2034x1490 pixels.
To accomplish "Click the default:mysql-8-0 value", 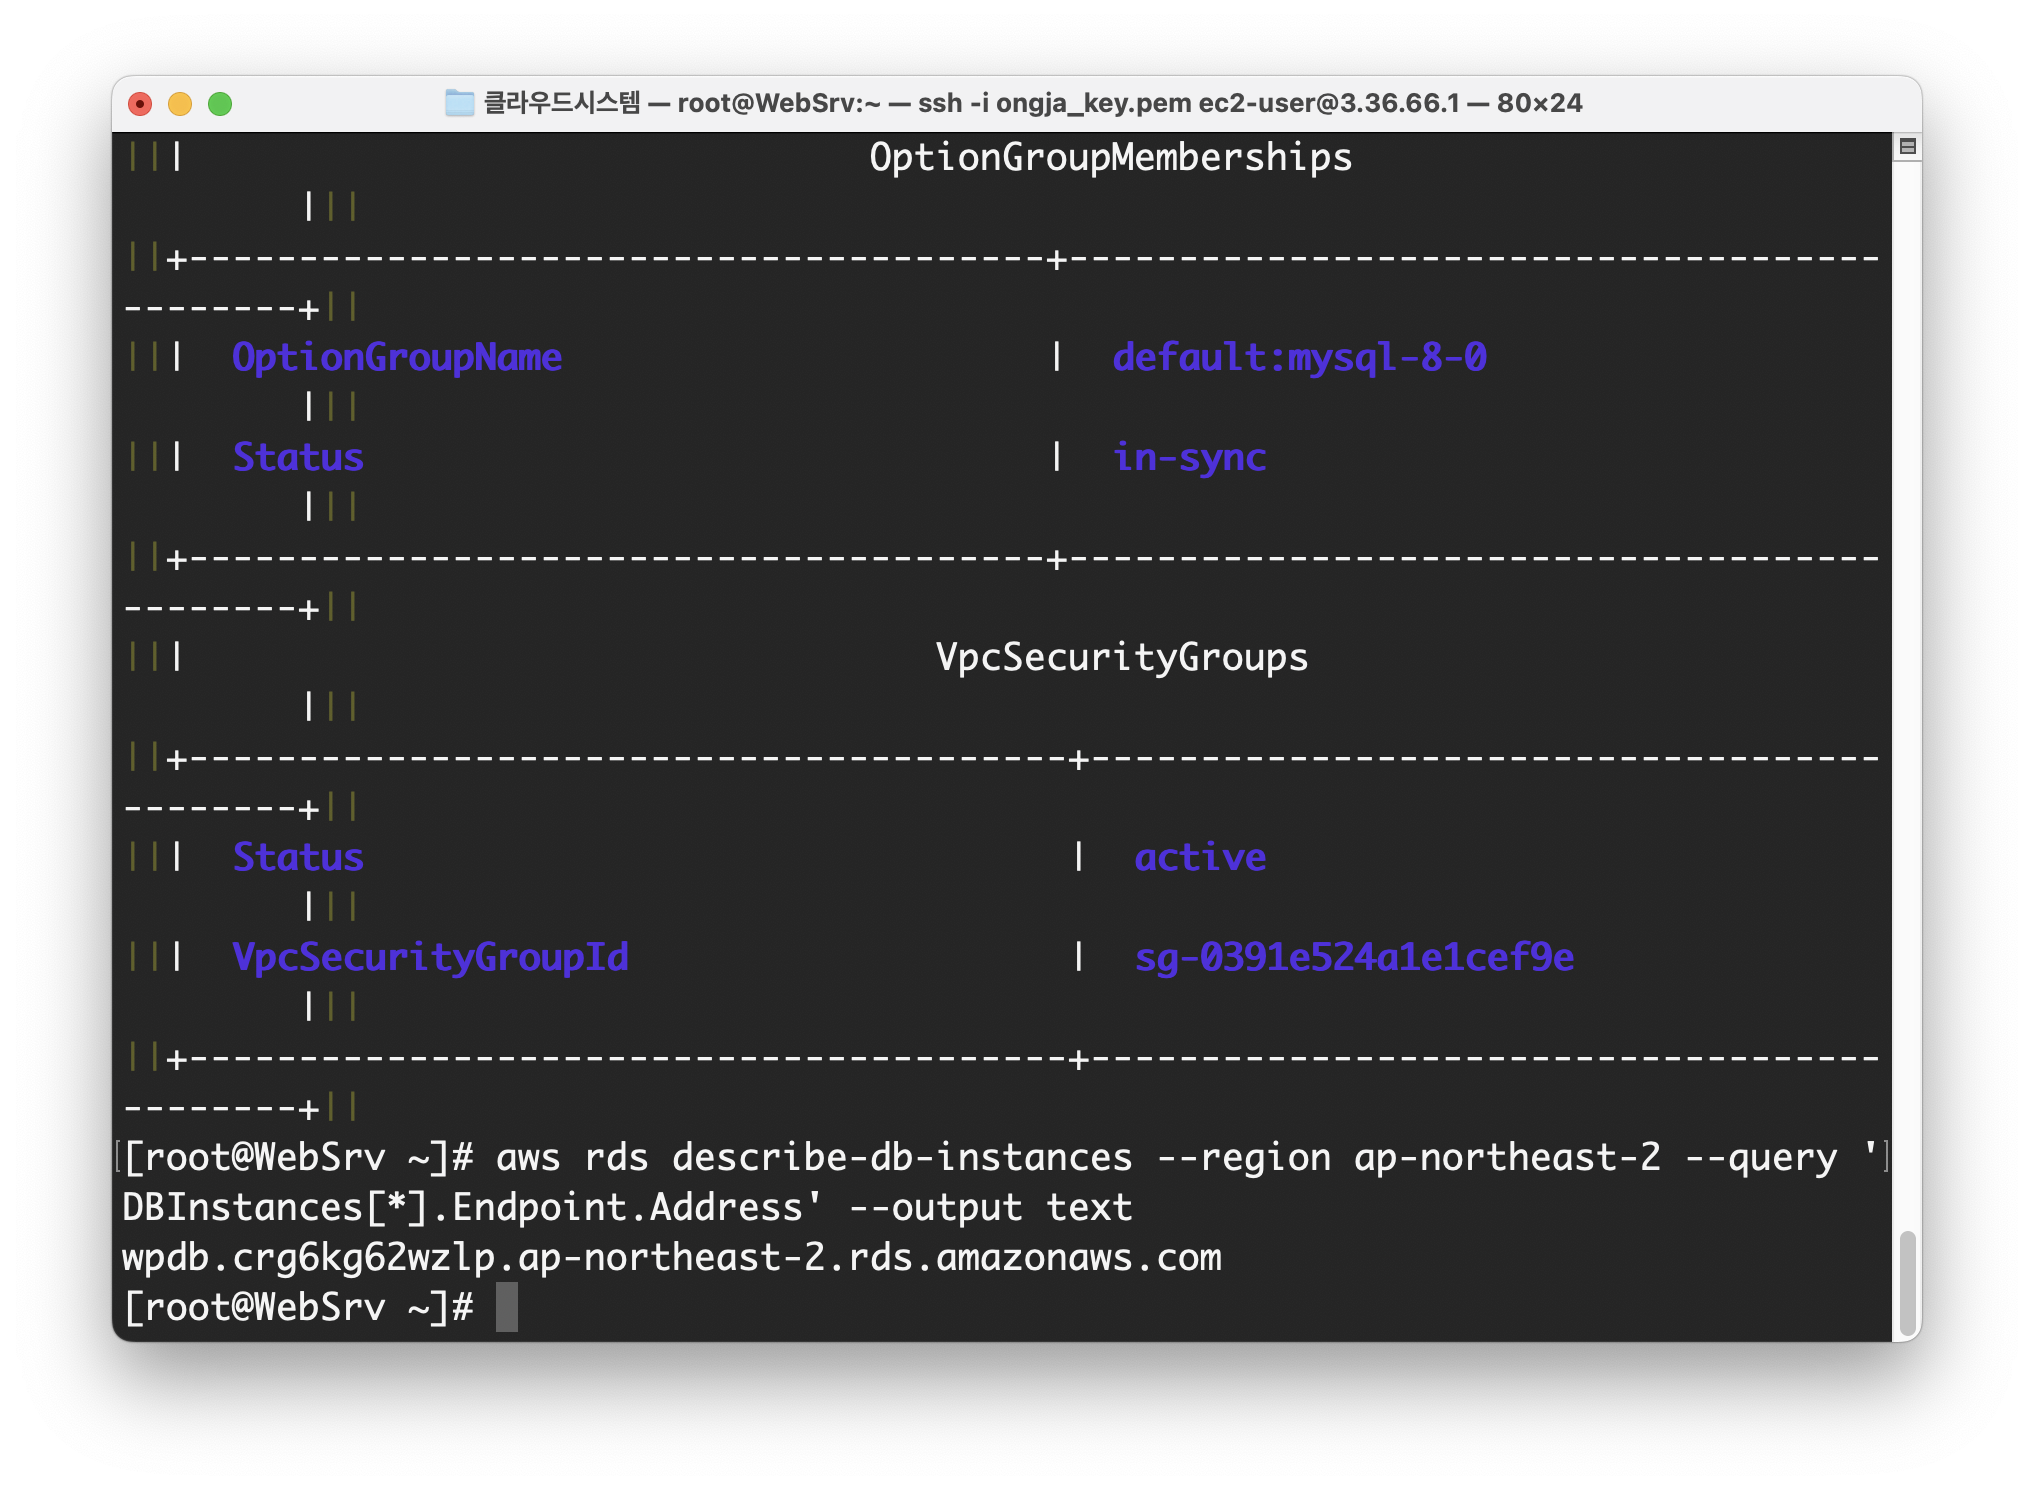I will pyautogui.click(x=1299, y=358).
